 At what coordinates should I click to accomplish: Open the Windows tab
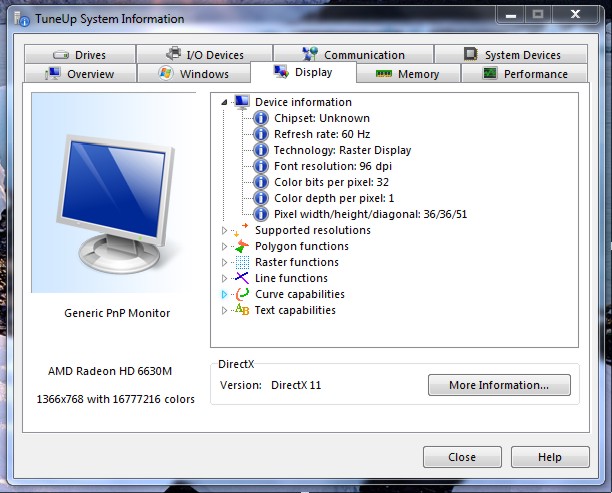pos(194,73)
